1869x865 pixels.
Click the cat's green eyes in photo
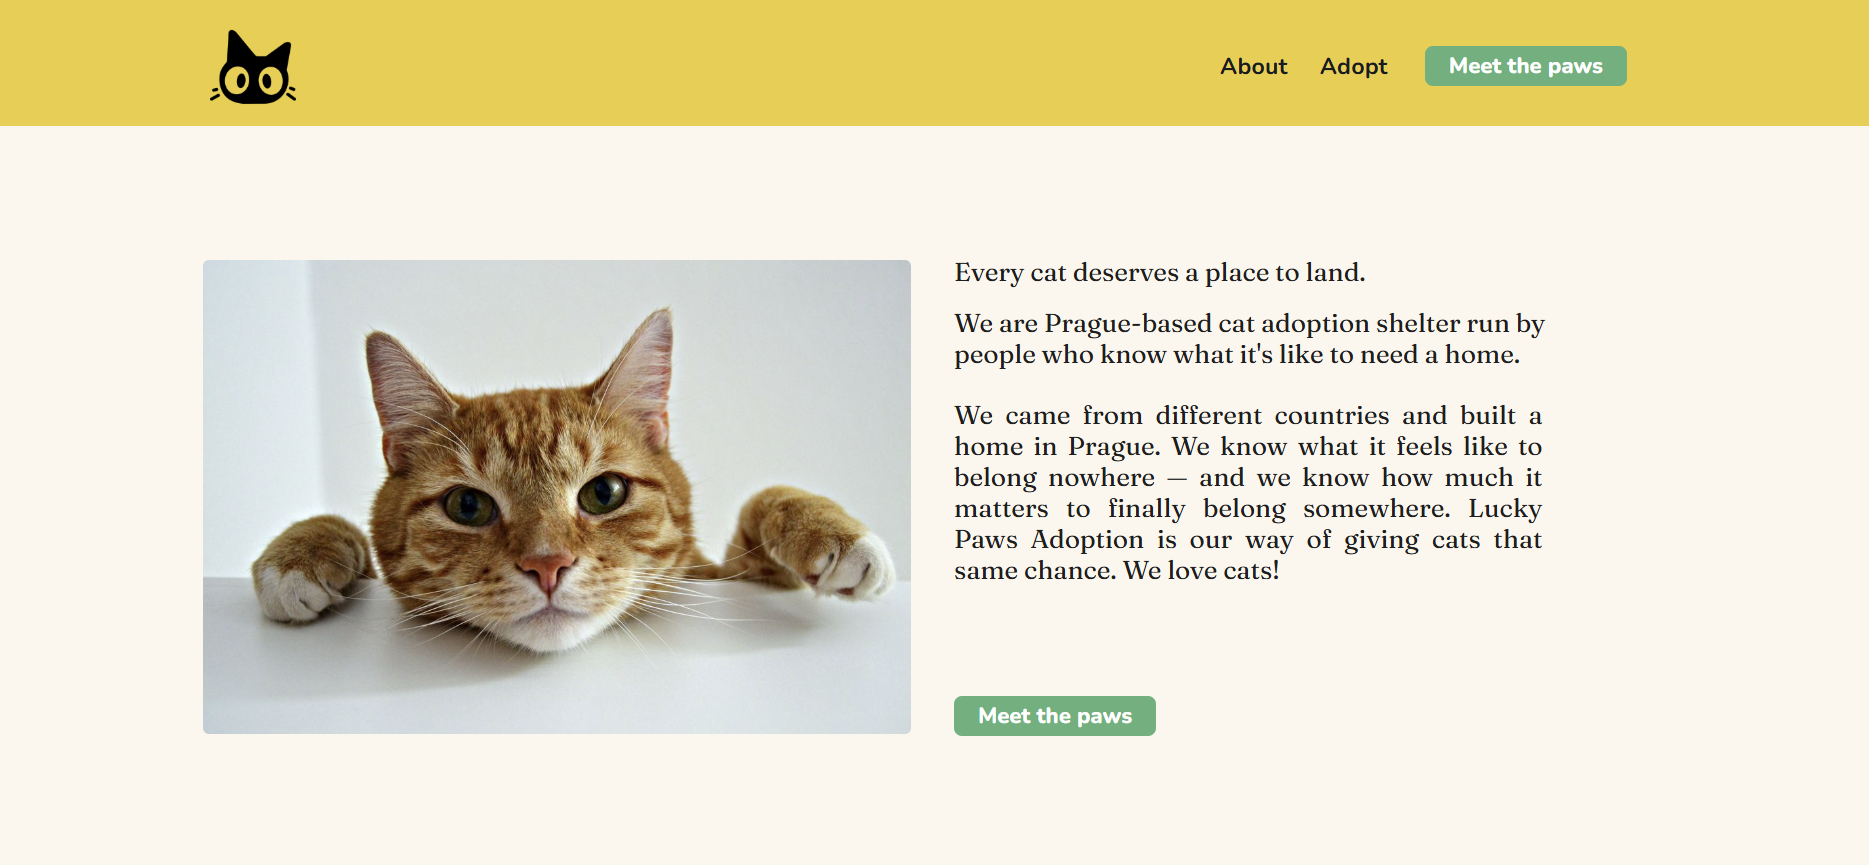[x=535, y=499]
